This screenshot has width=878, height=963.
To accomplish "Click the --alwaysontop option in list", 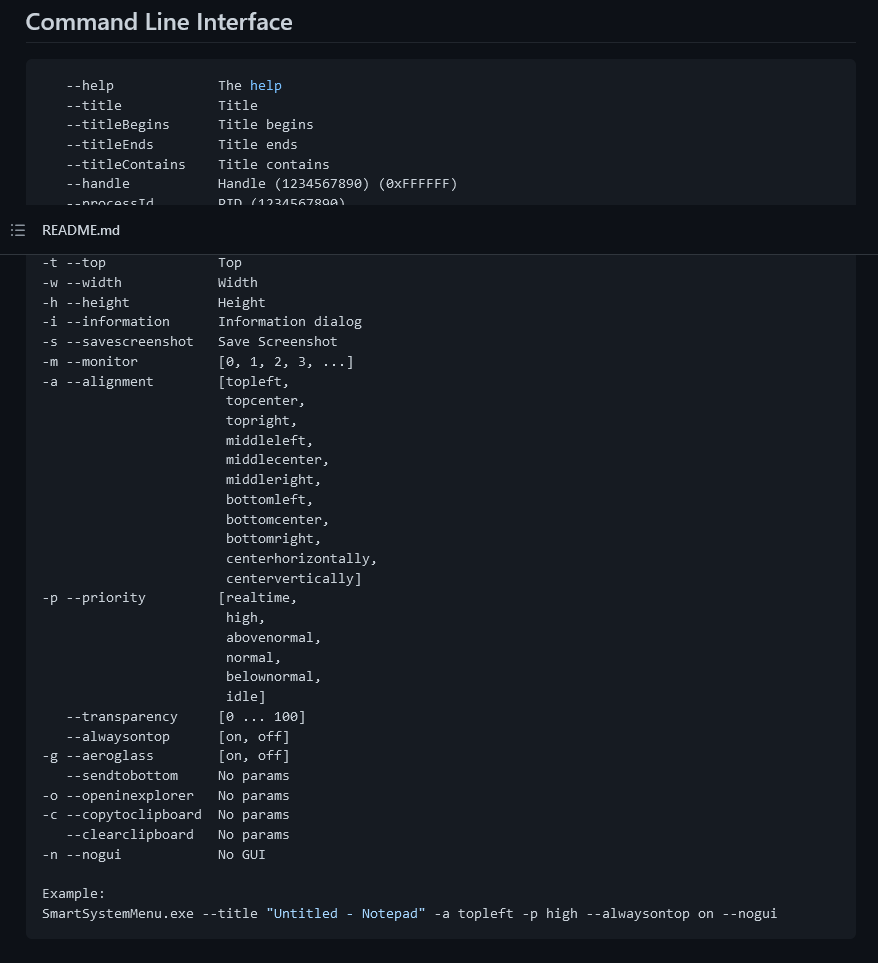I will 118,736.
